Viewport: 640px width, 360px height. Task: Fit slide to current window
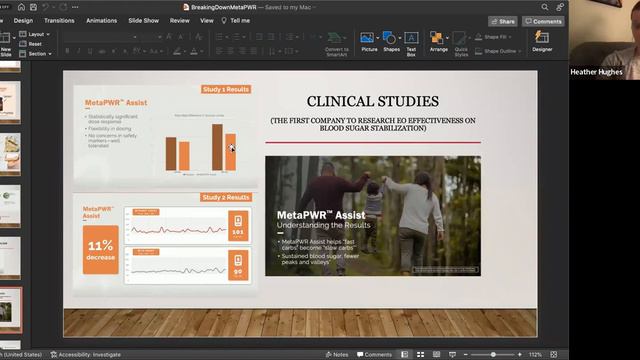tap(553, 354)
